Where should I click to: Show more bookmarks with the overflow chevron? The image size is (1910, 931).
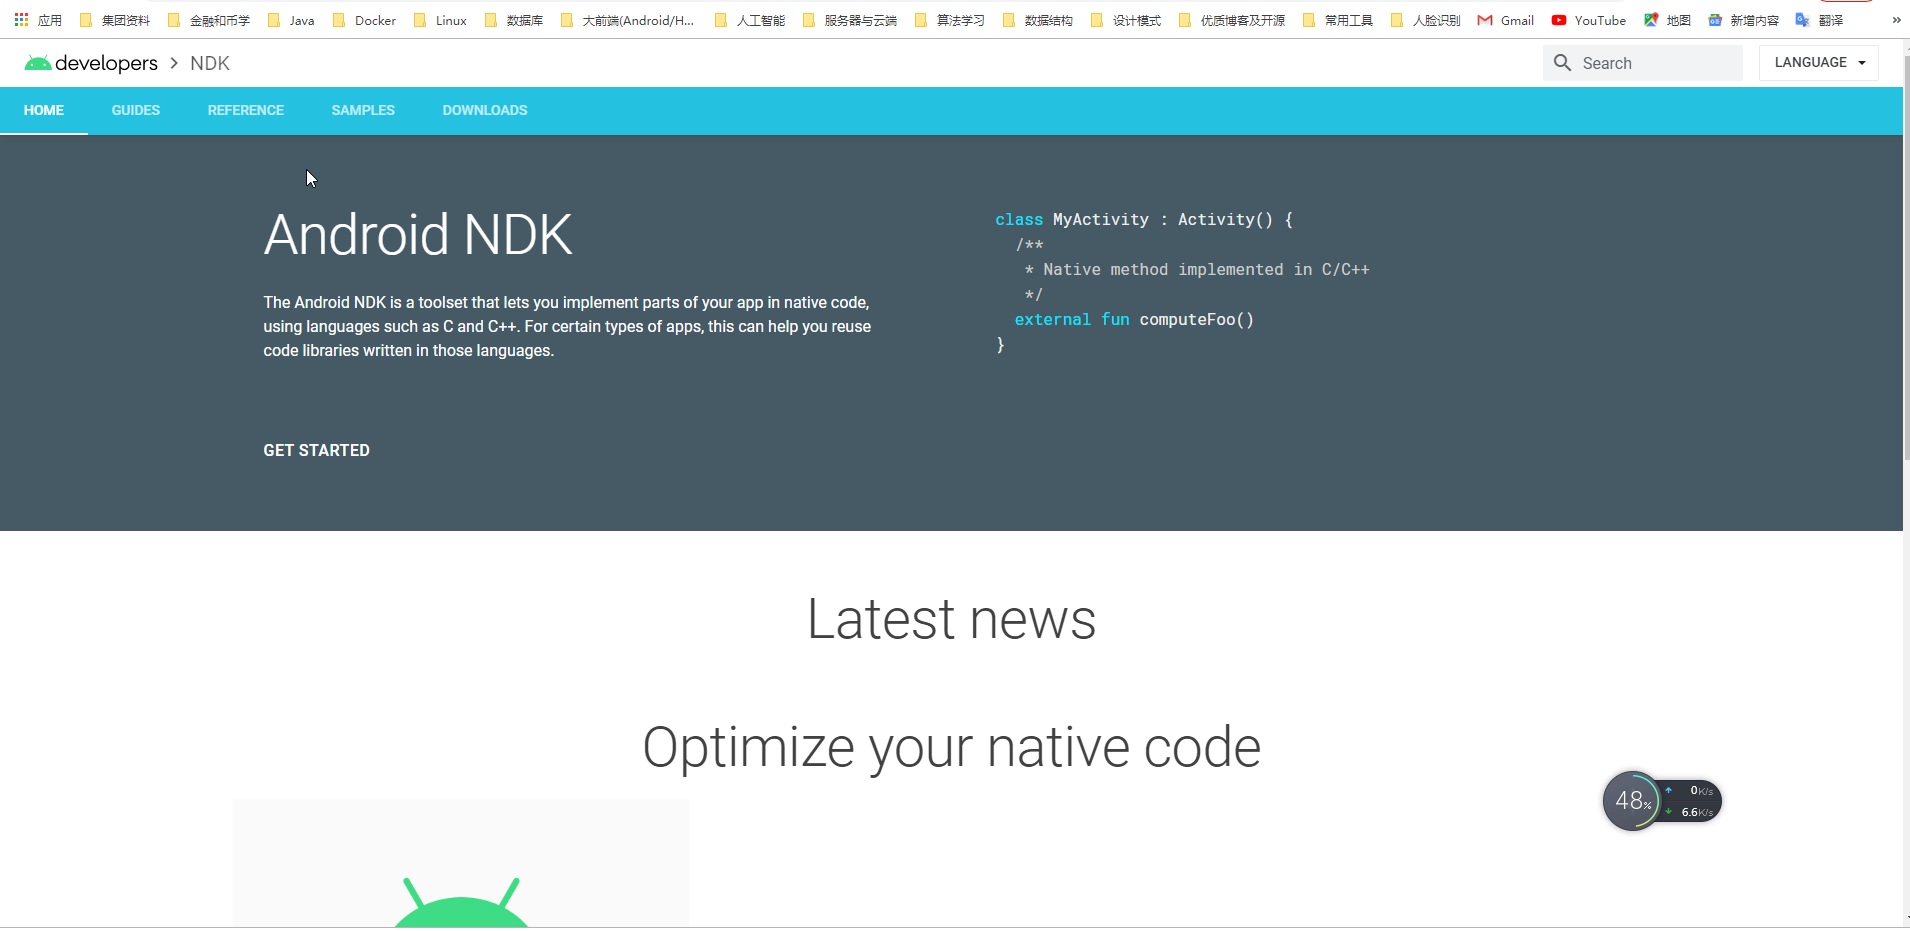[x=1896, y=20]
